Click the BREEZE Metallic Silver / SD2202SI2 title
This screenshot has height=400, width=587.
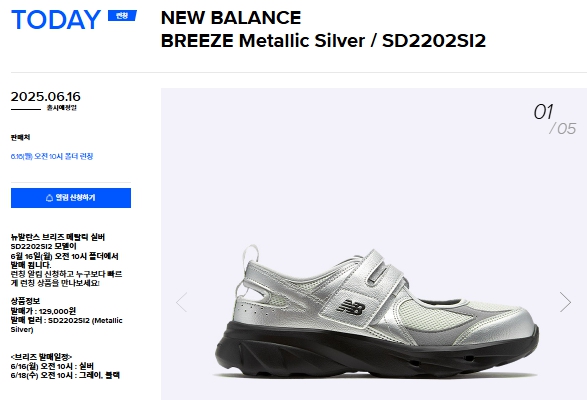323,40
